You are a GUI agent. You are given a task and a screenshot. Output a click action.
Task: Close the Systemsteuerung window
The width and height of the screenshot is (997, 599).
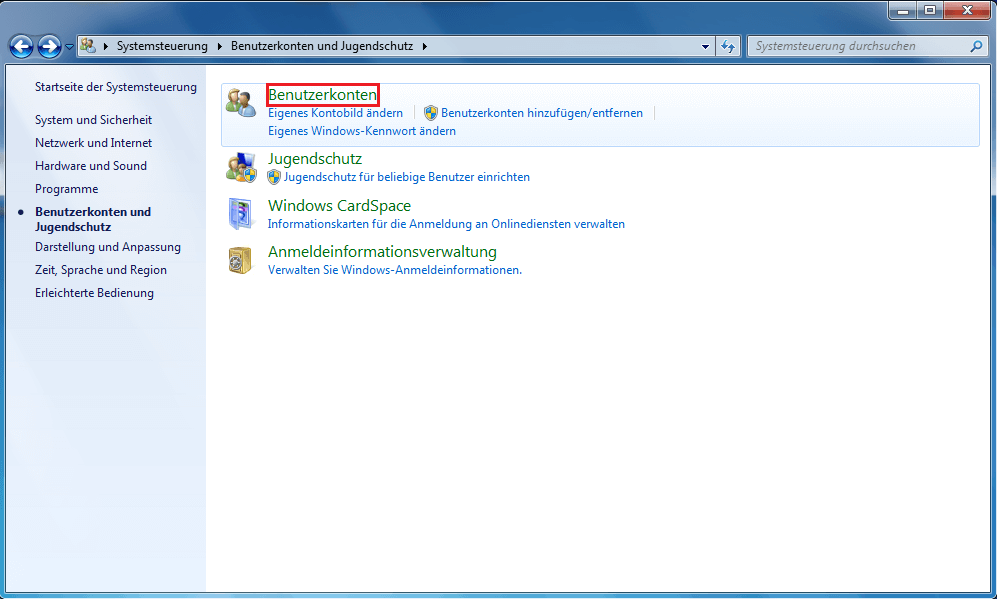(x=967, y=11)
